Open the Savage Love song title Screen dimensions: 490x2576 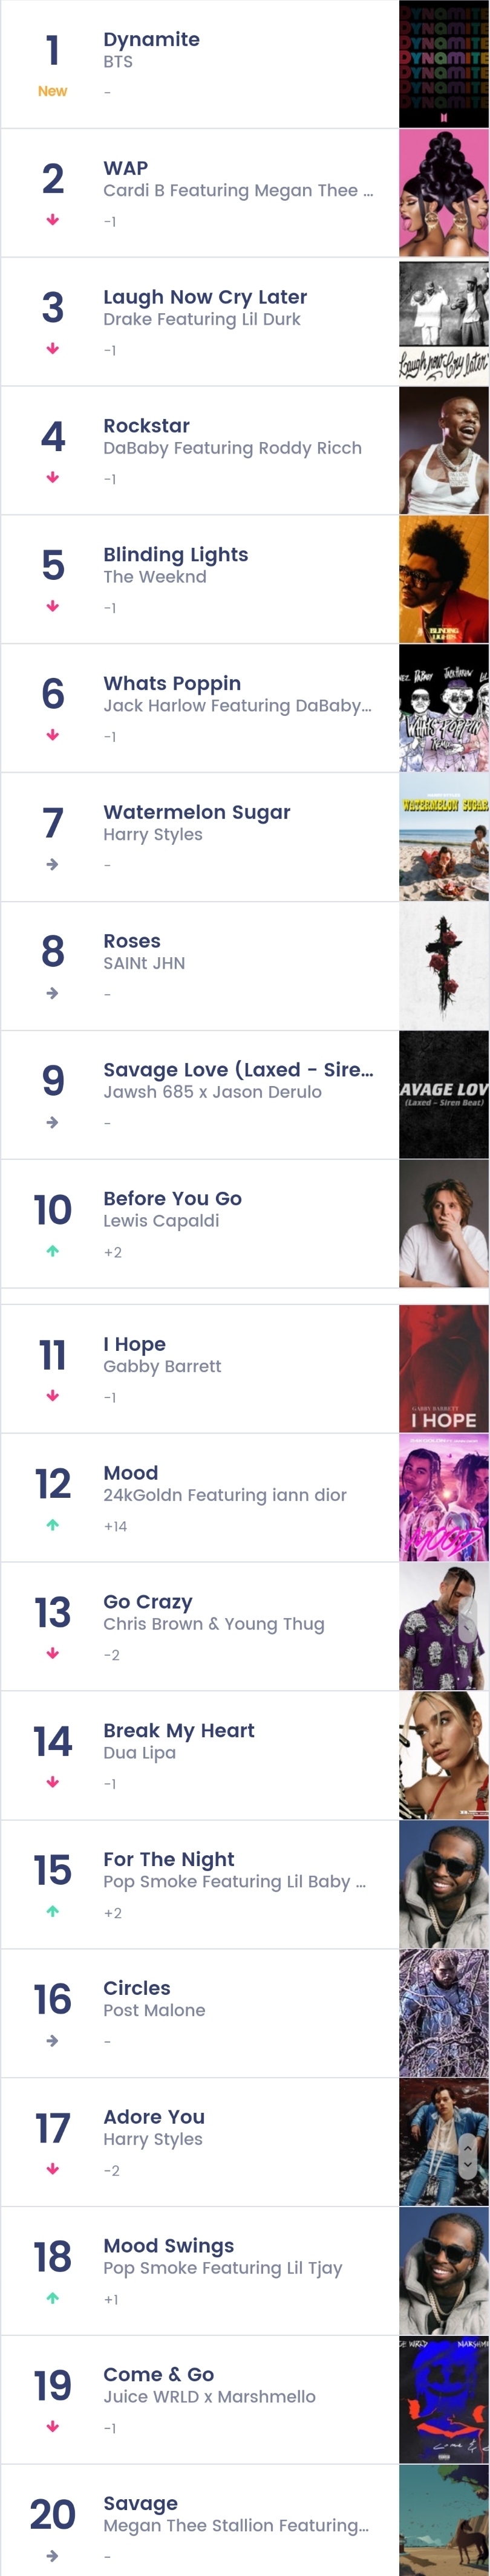point(238,1069)
